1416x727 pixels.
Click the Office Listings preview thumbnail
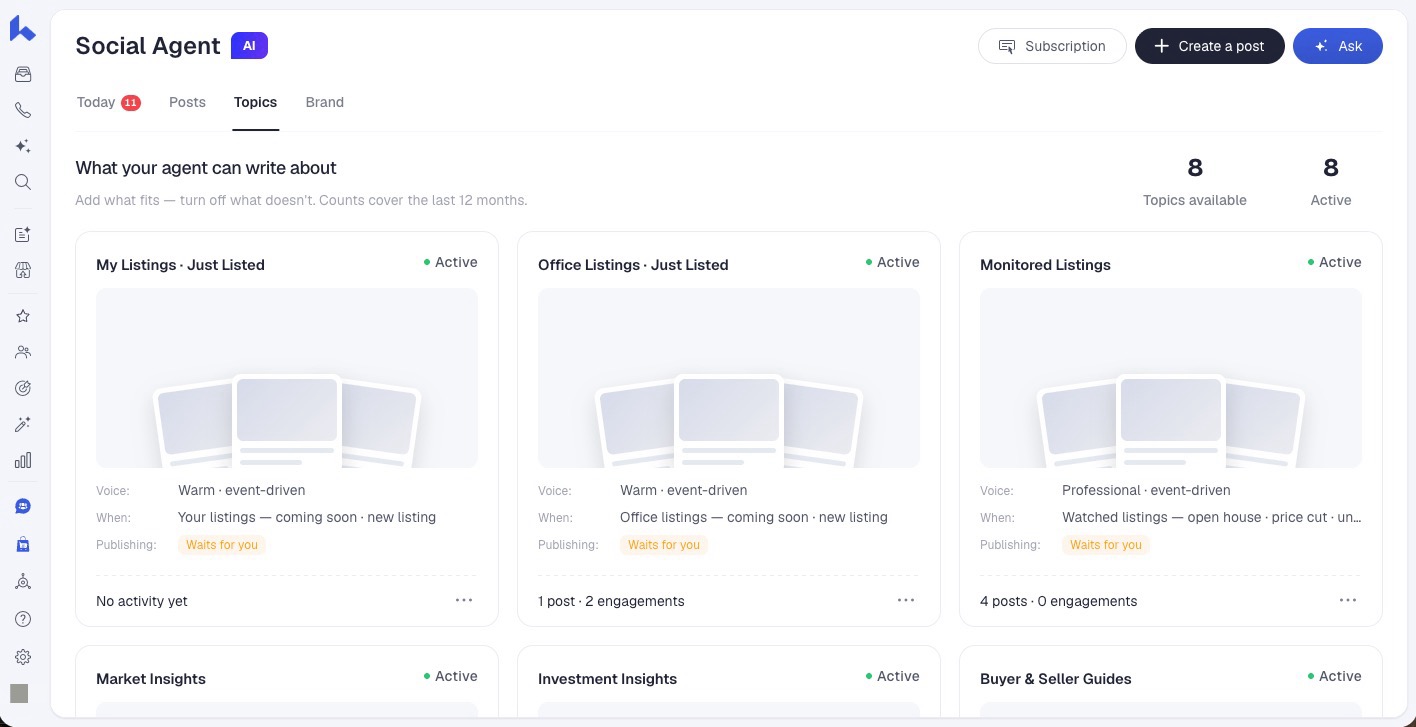point(729,378)
